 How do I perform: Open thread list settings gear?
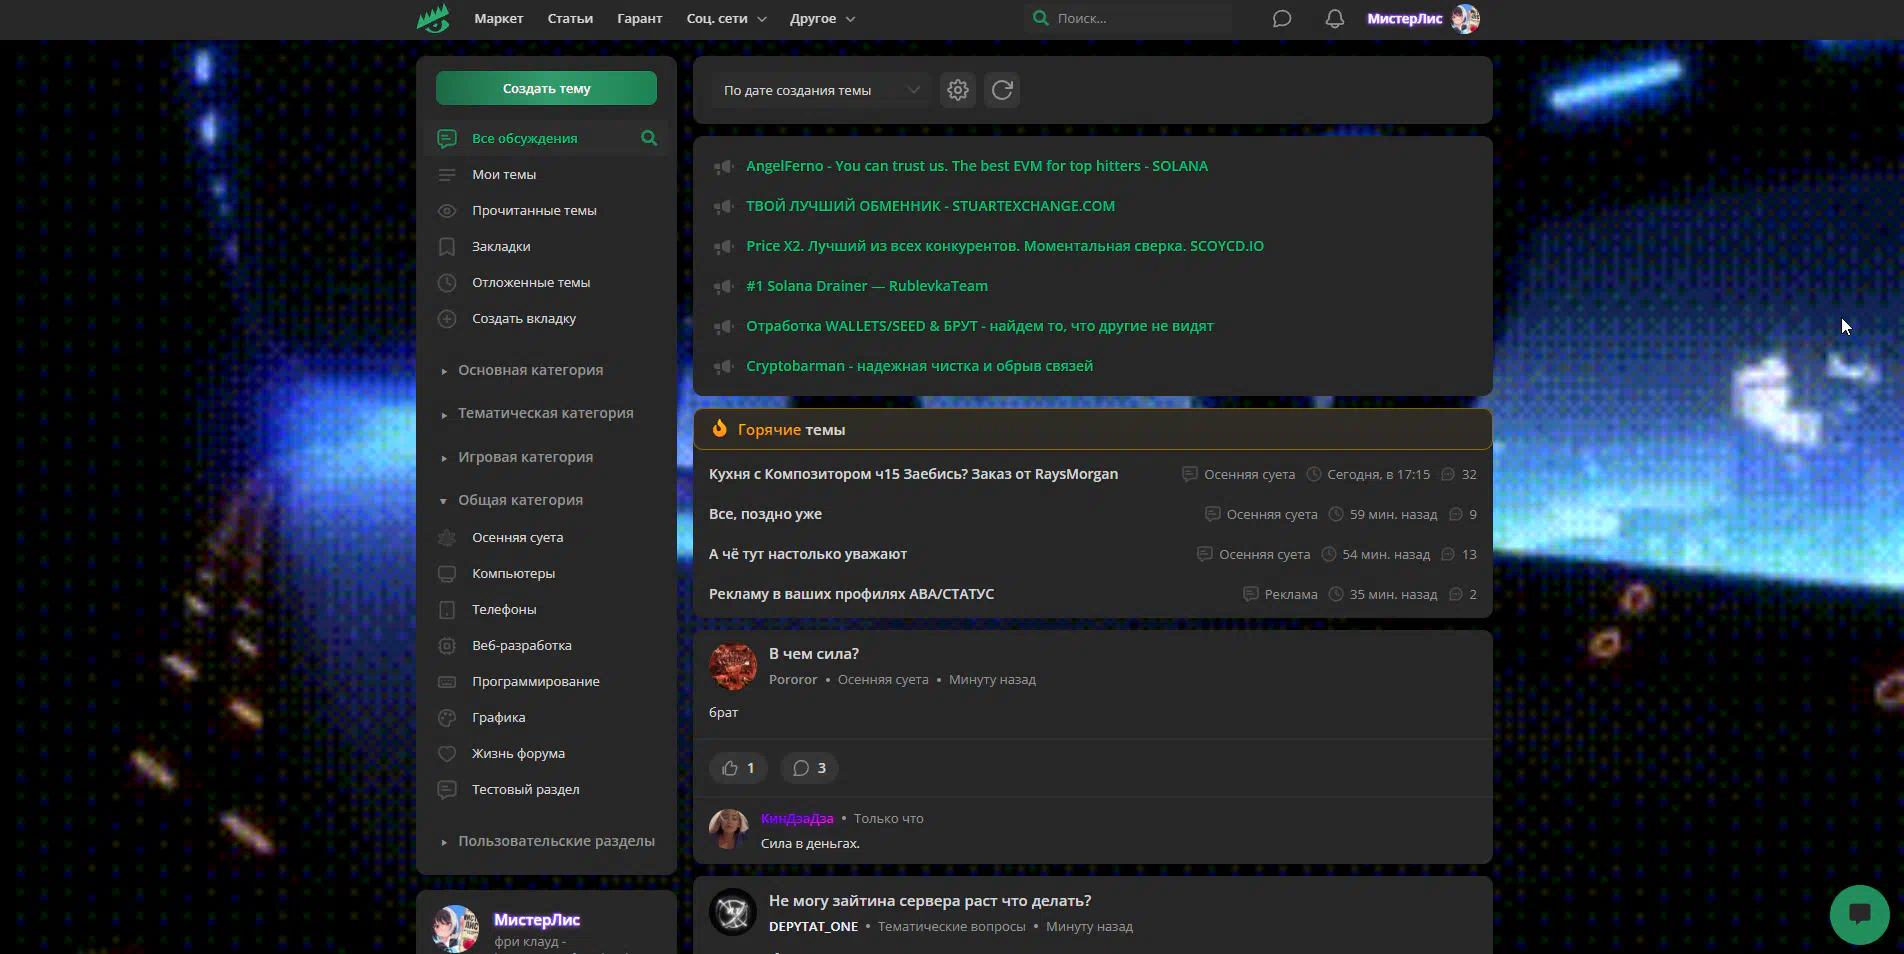[958, 90]
